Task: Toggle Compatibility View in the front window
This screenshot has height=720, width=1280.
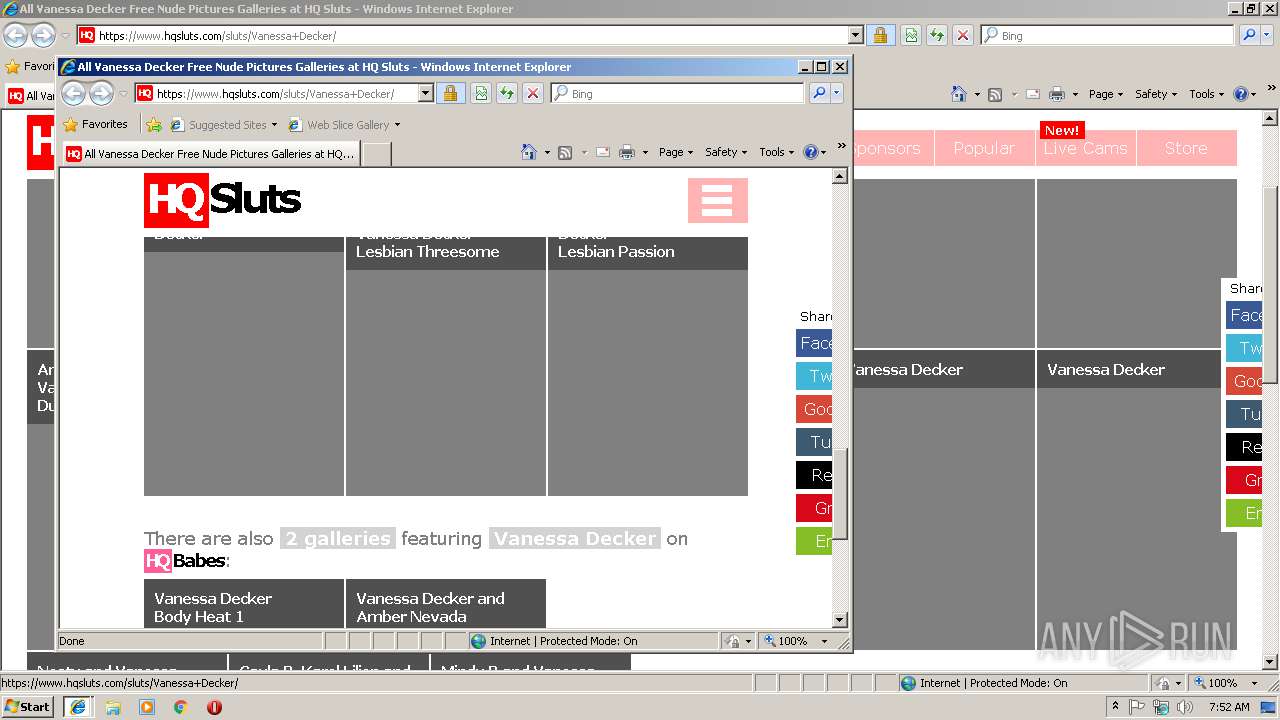Action: pyautogui.click(x=481, y=93)
